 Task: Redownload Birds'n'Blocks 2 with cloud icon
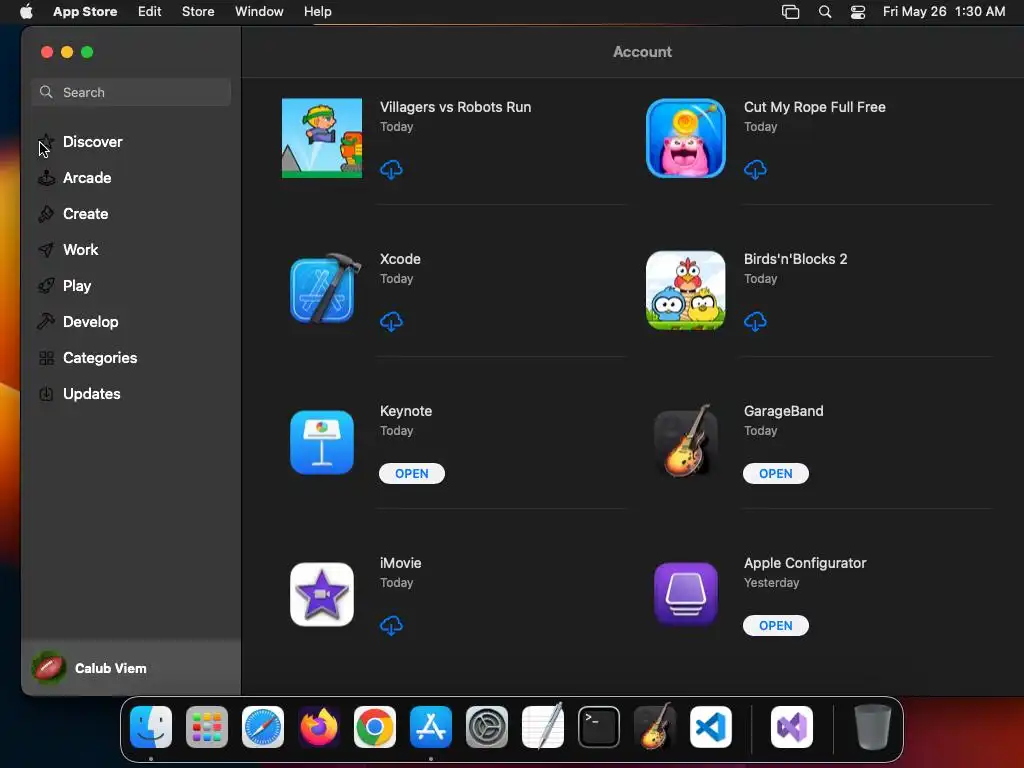point(755,321)
